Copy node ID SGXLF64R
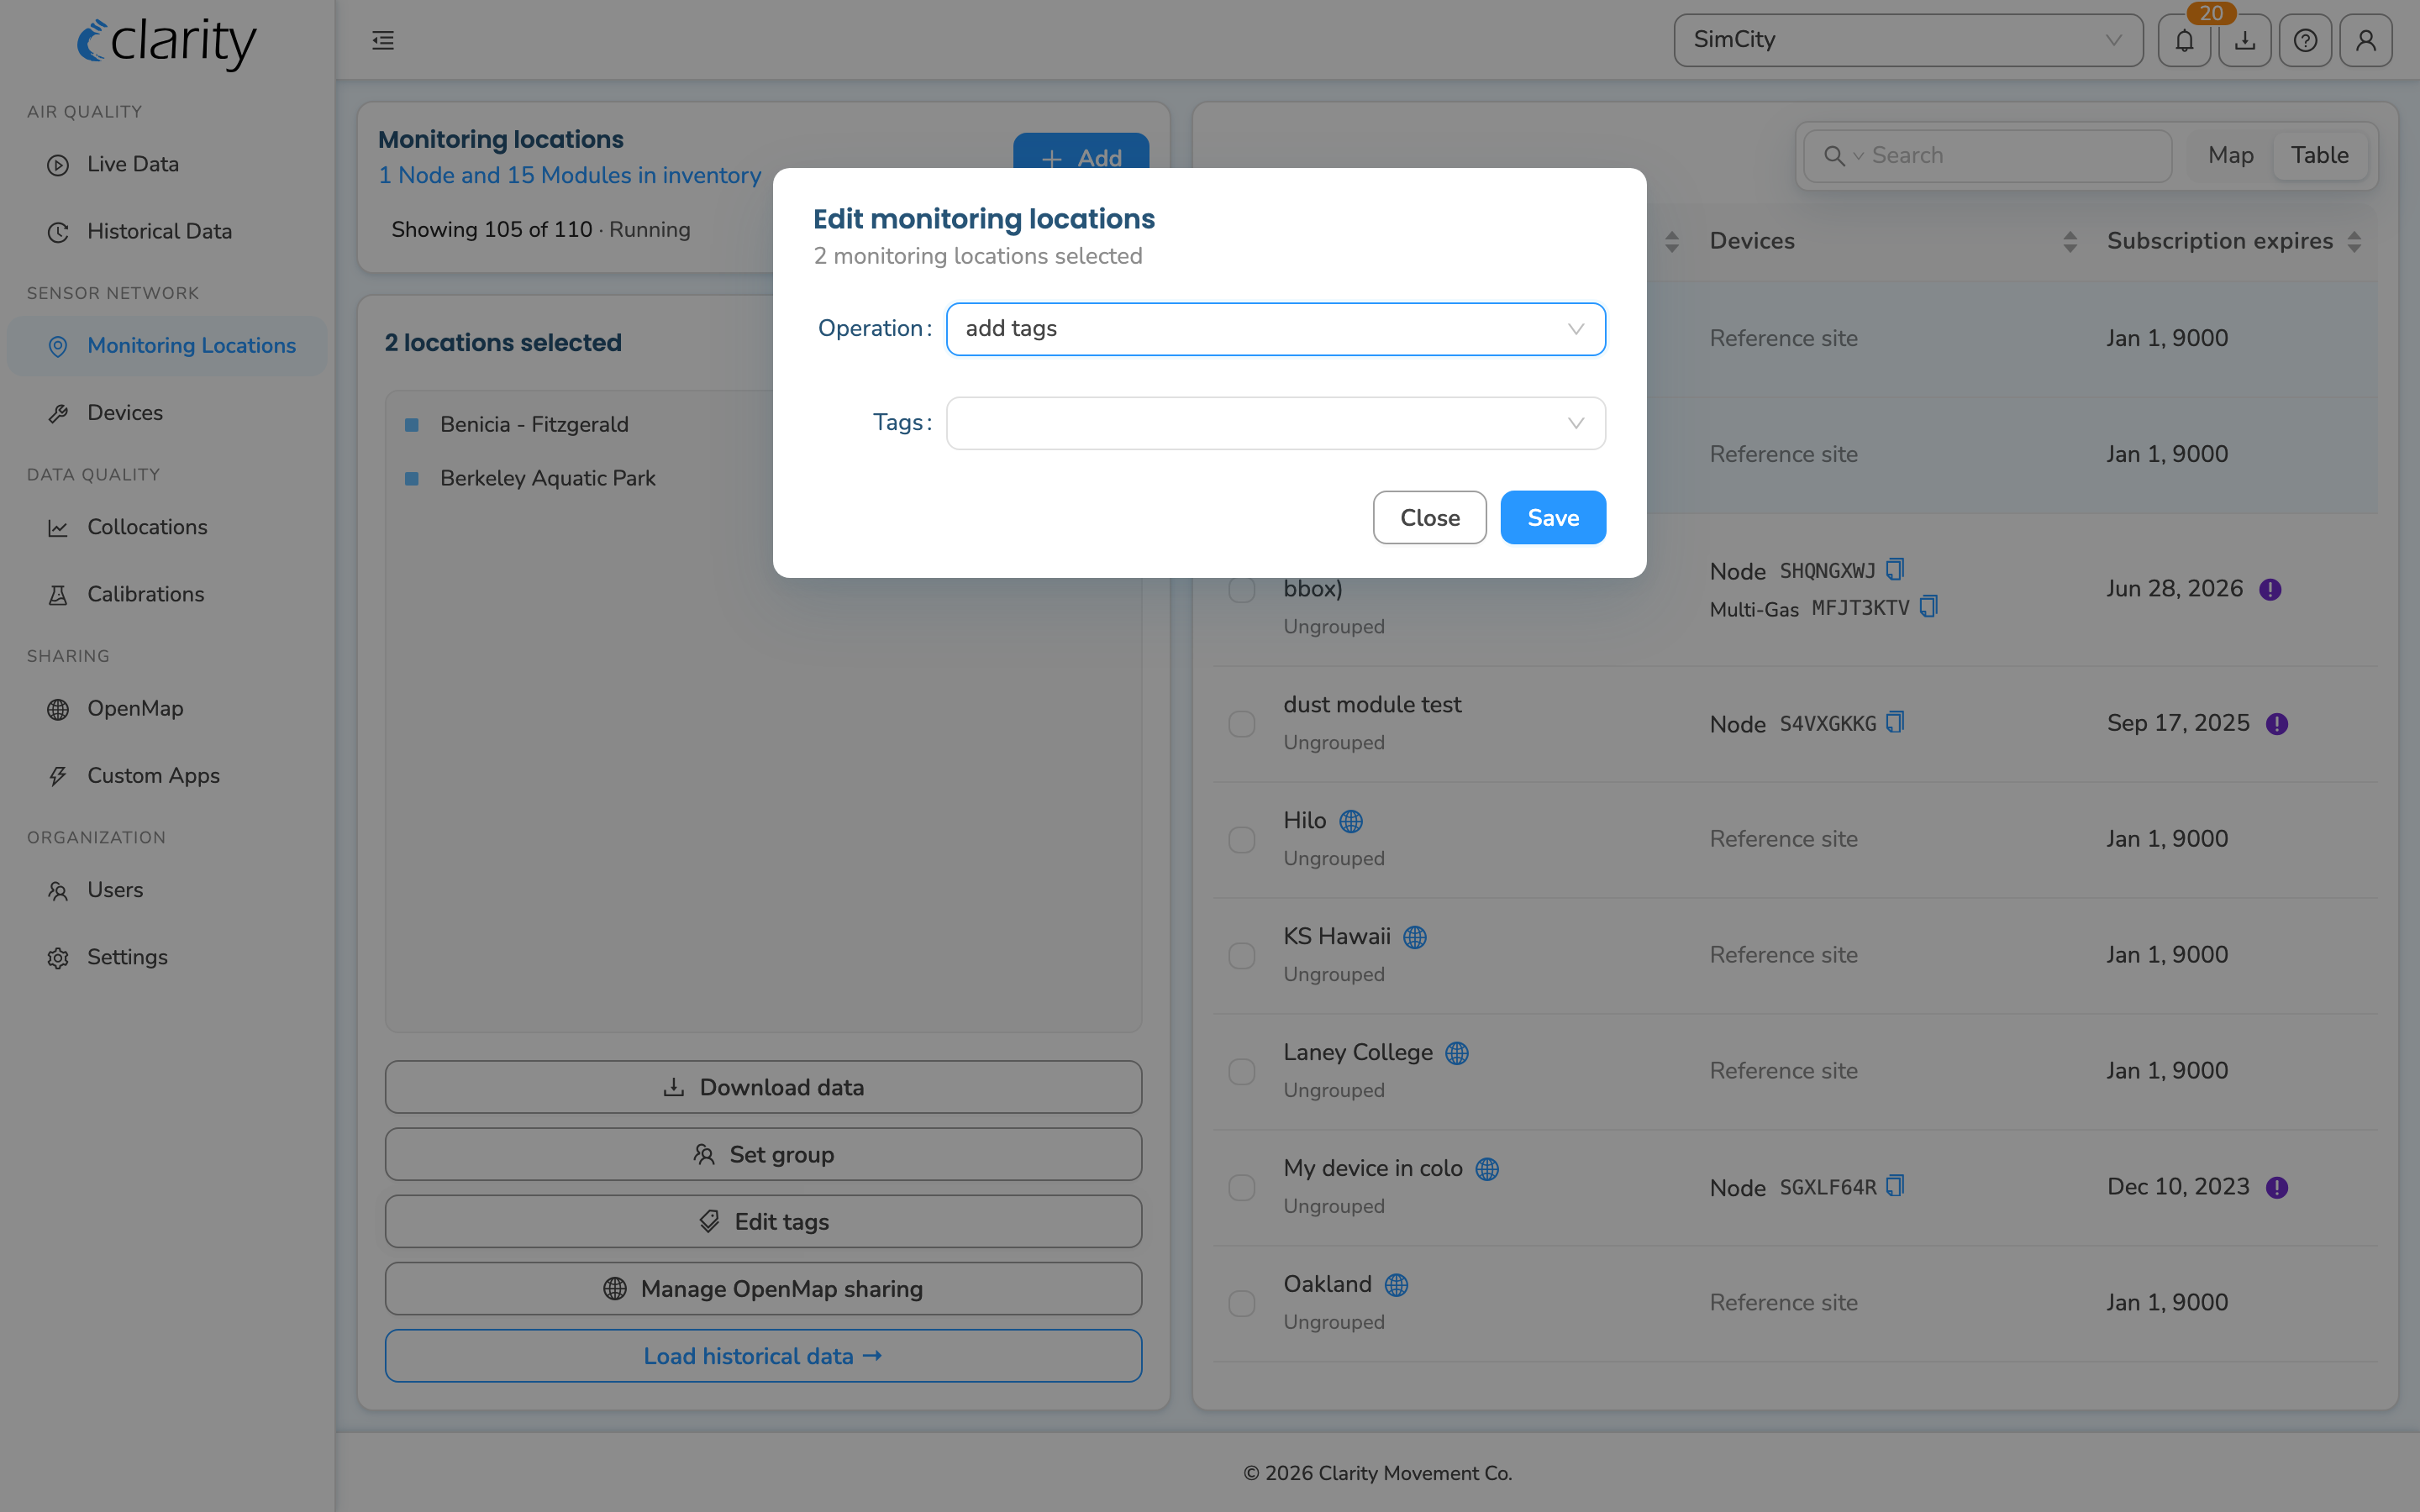This screenshot has height=1512, width=2420. tap(1895, 1186)
